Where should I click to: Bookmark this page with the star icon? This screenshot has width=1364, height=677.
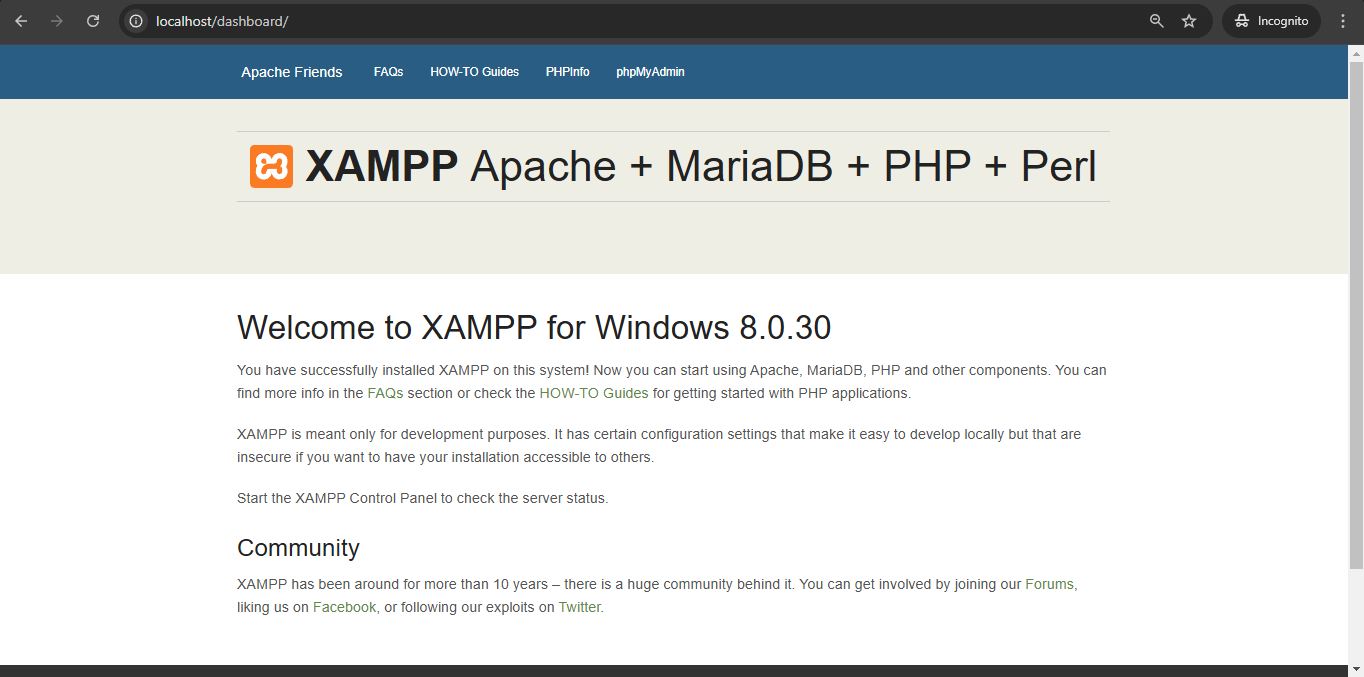coord(1189,21)
